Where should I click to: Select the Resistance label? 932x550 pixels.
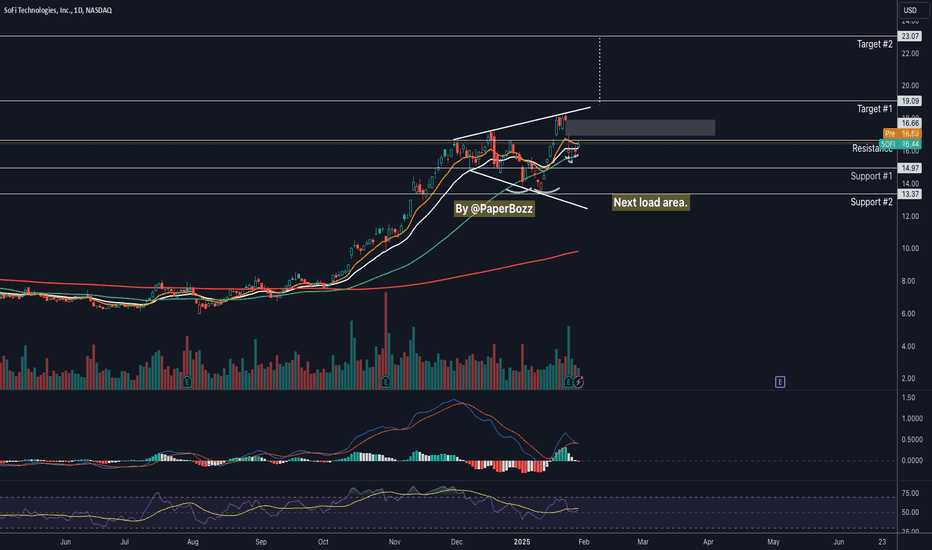(x=872, y=148)
